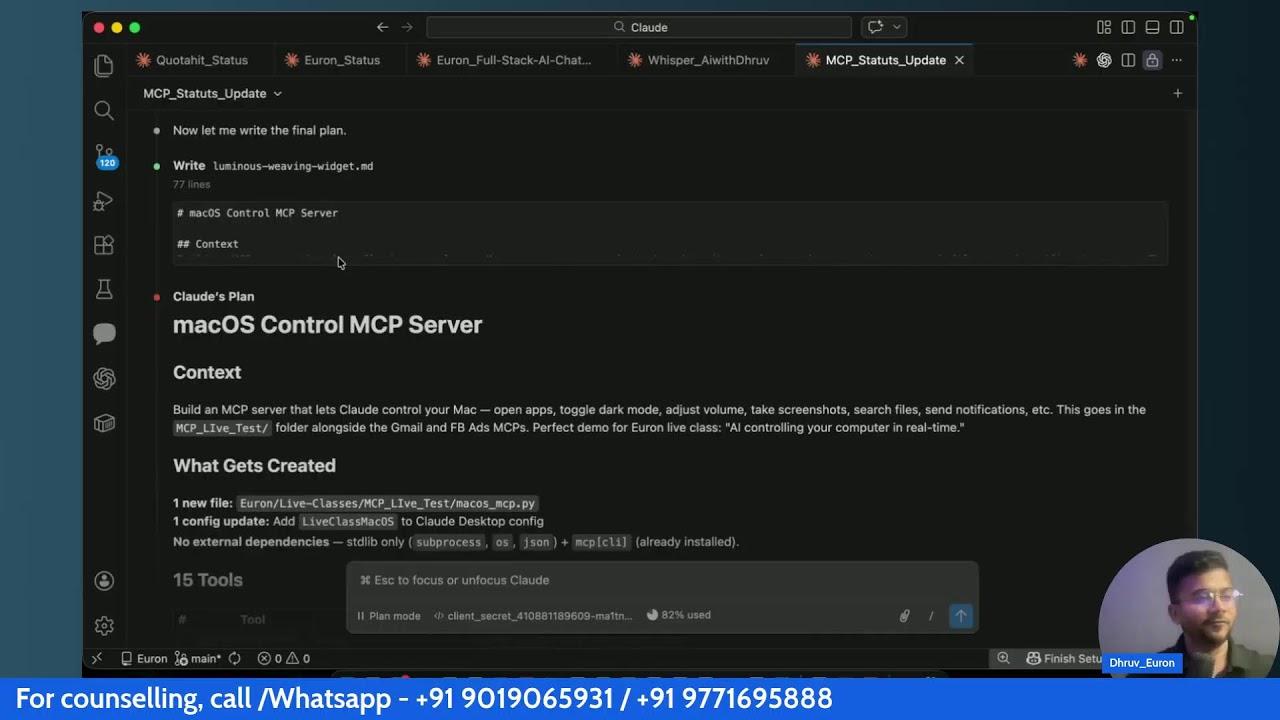Focus the Claude command center search box
This screenshot has width=1280, height=720.
tap(639, 27)
